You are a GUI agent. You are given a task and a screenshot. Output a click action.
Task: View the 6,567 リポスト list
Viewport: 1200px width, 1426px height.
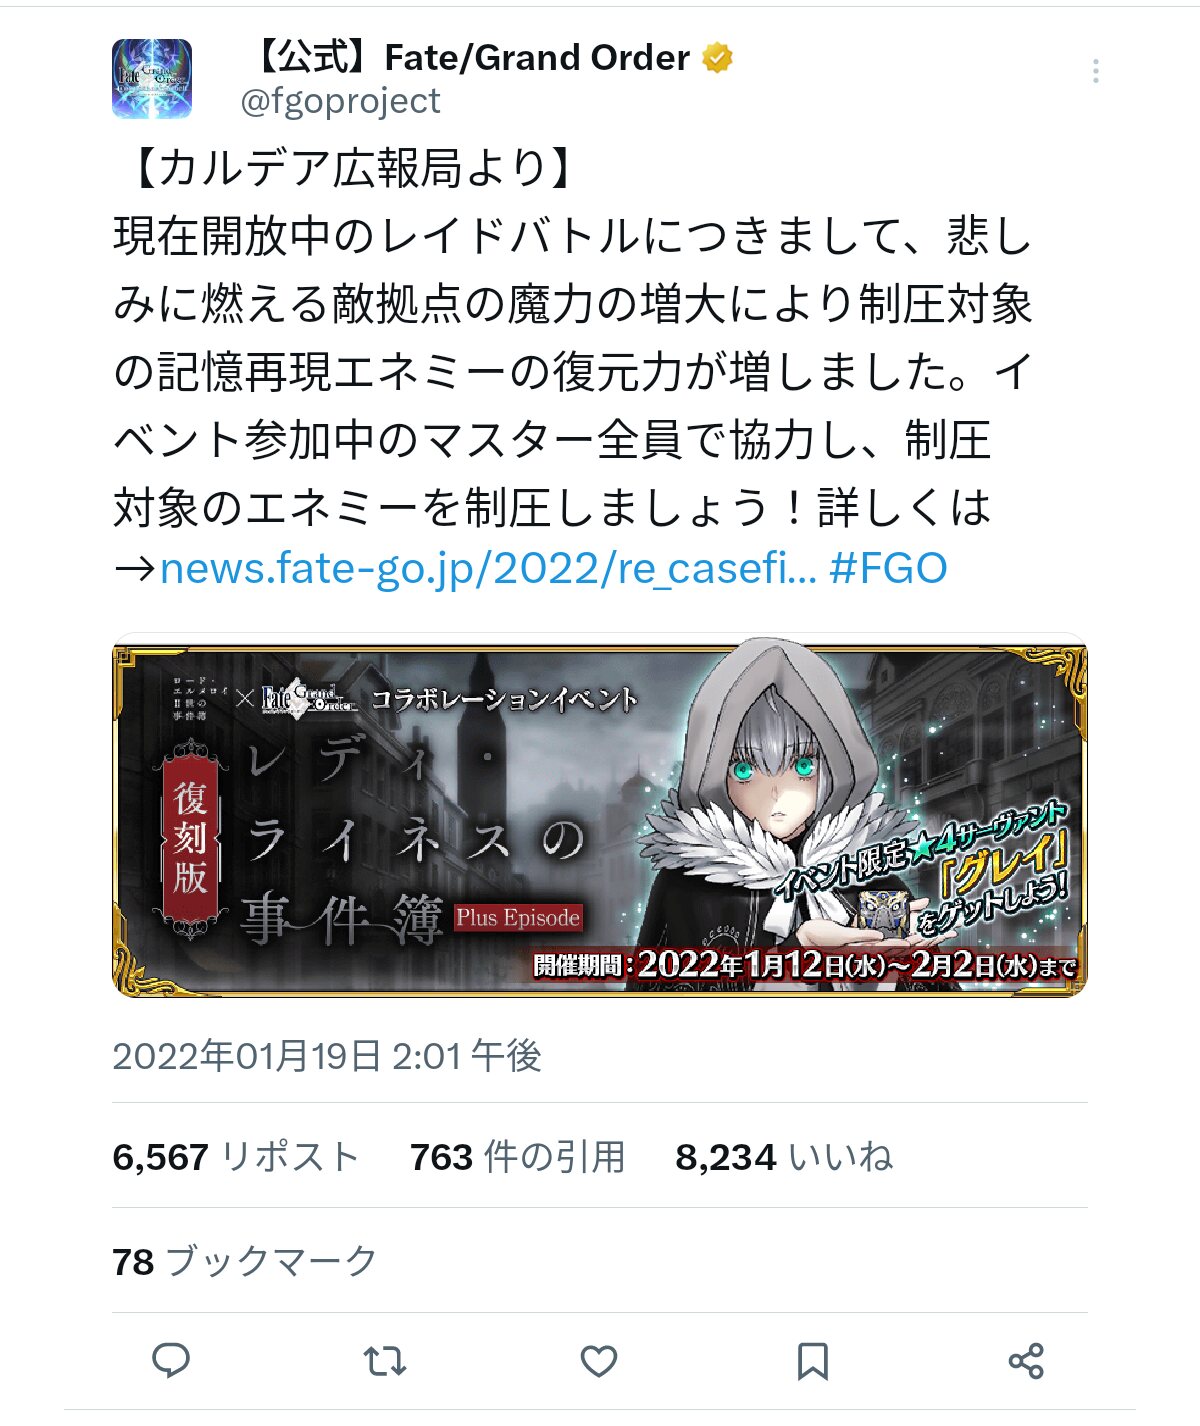coord(236,1157)
